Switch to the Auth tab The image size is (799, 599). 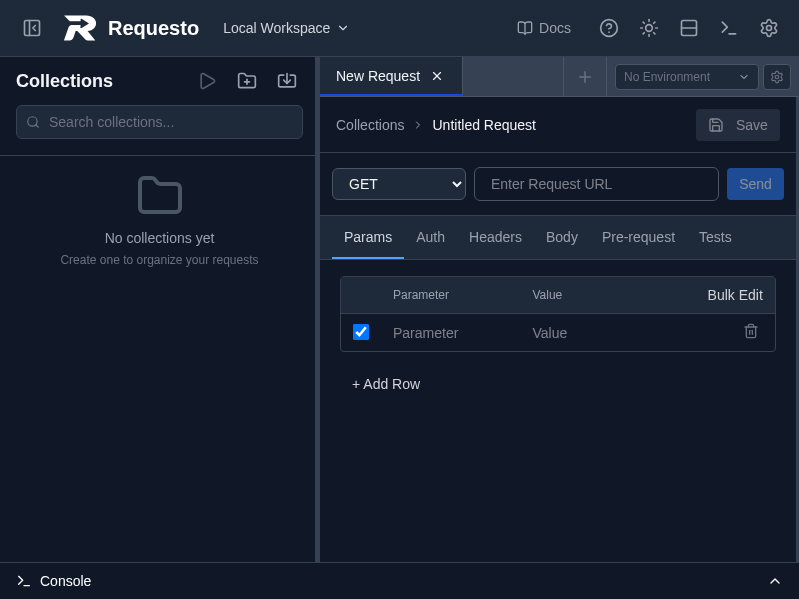[430, 237]
